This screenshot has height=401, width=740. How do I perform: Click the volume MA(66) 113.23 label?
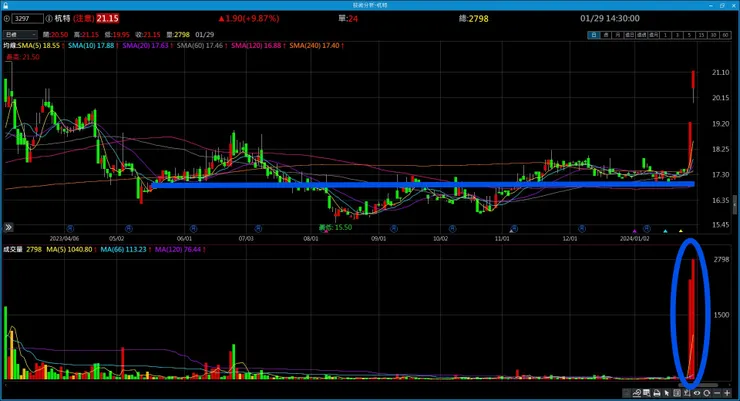click(123, 250)
